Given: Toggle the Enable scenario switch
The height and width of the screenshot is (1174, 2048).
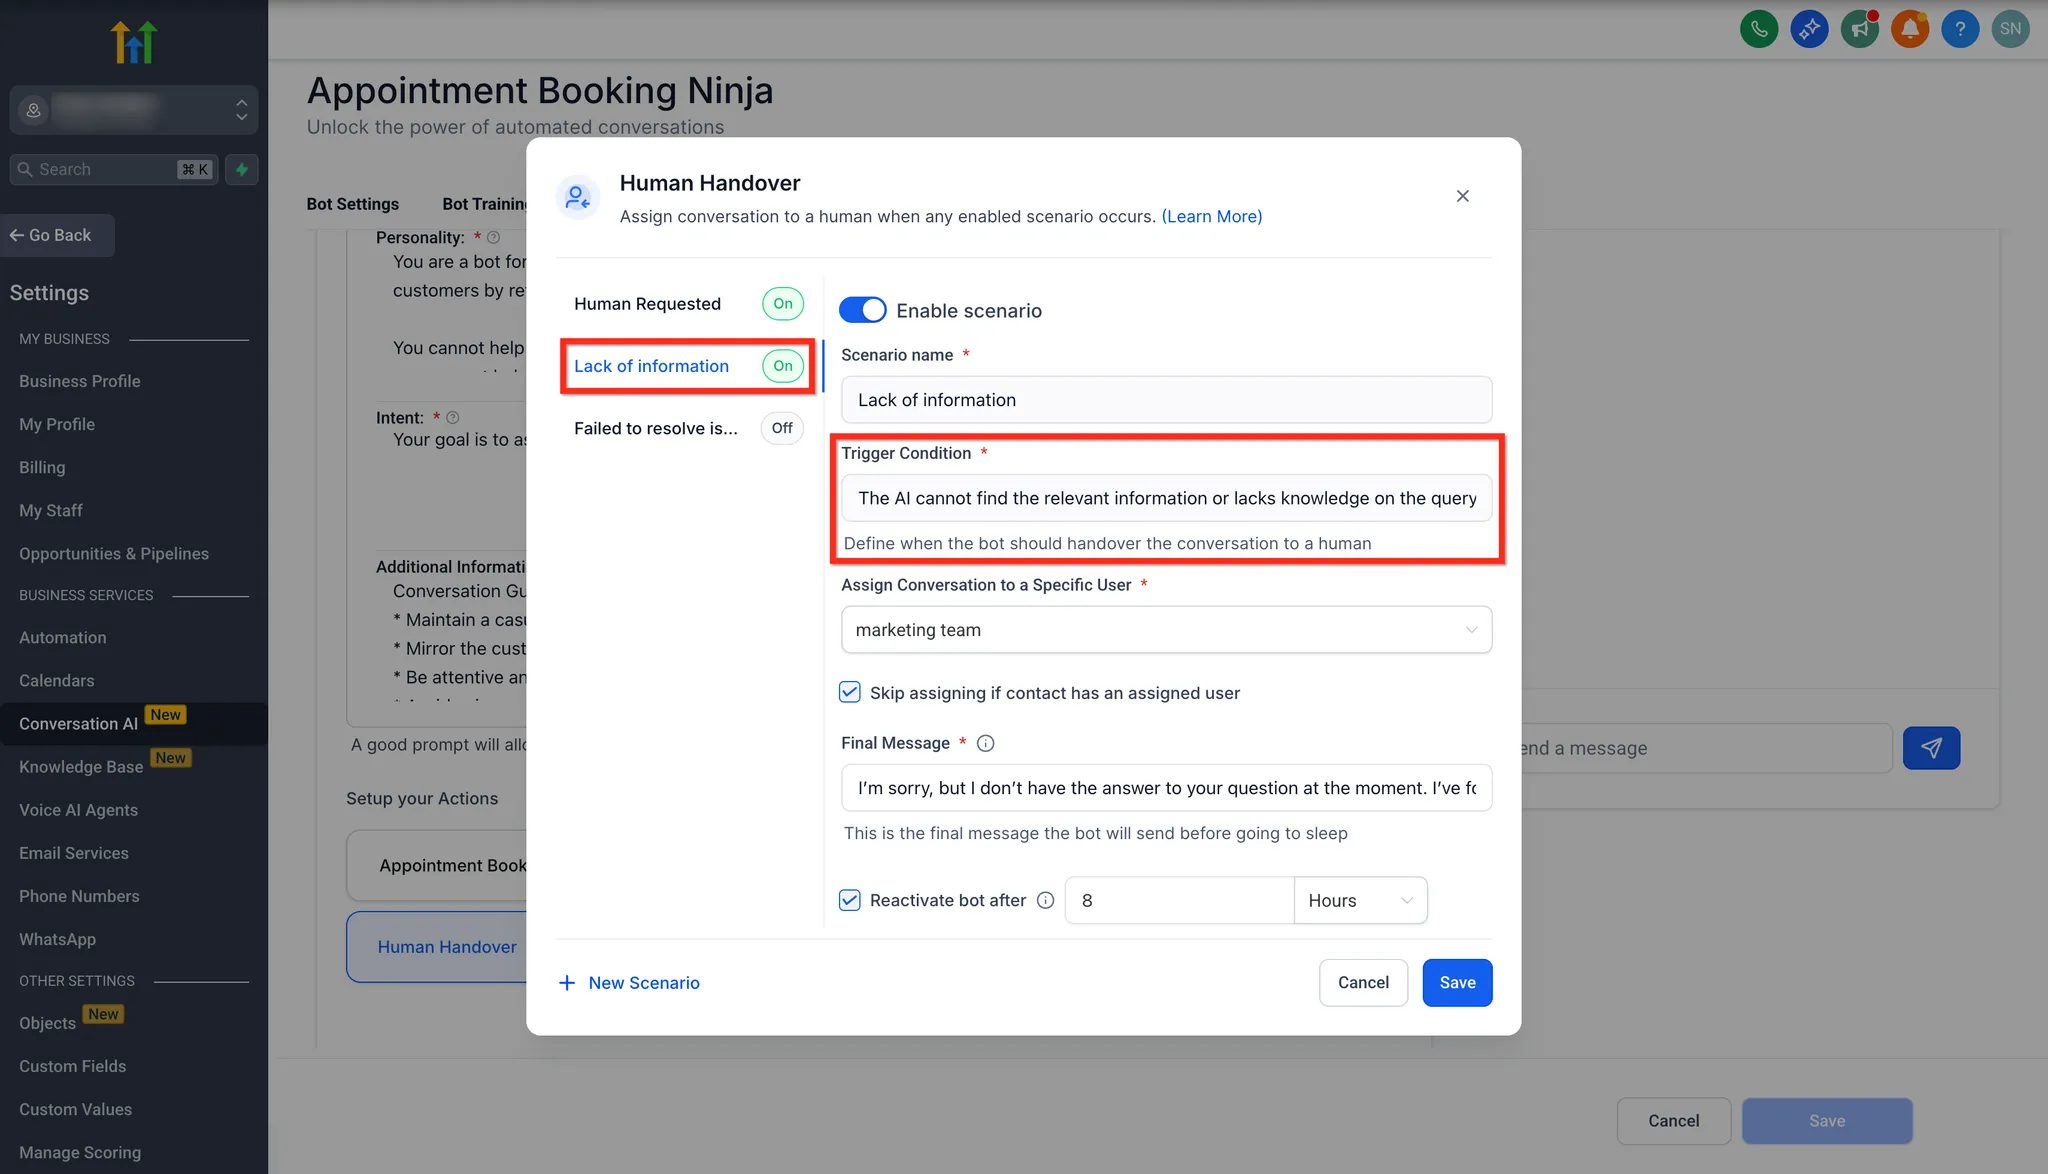Looking at the screenshot, I should click(862, 310).
